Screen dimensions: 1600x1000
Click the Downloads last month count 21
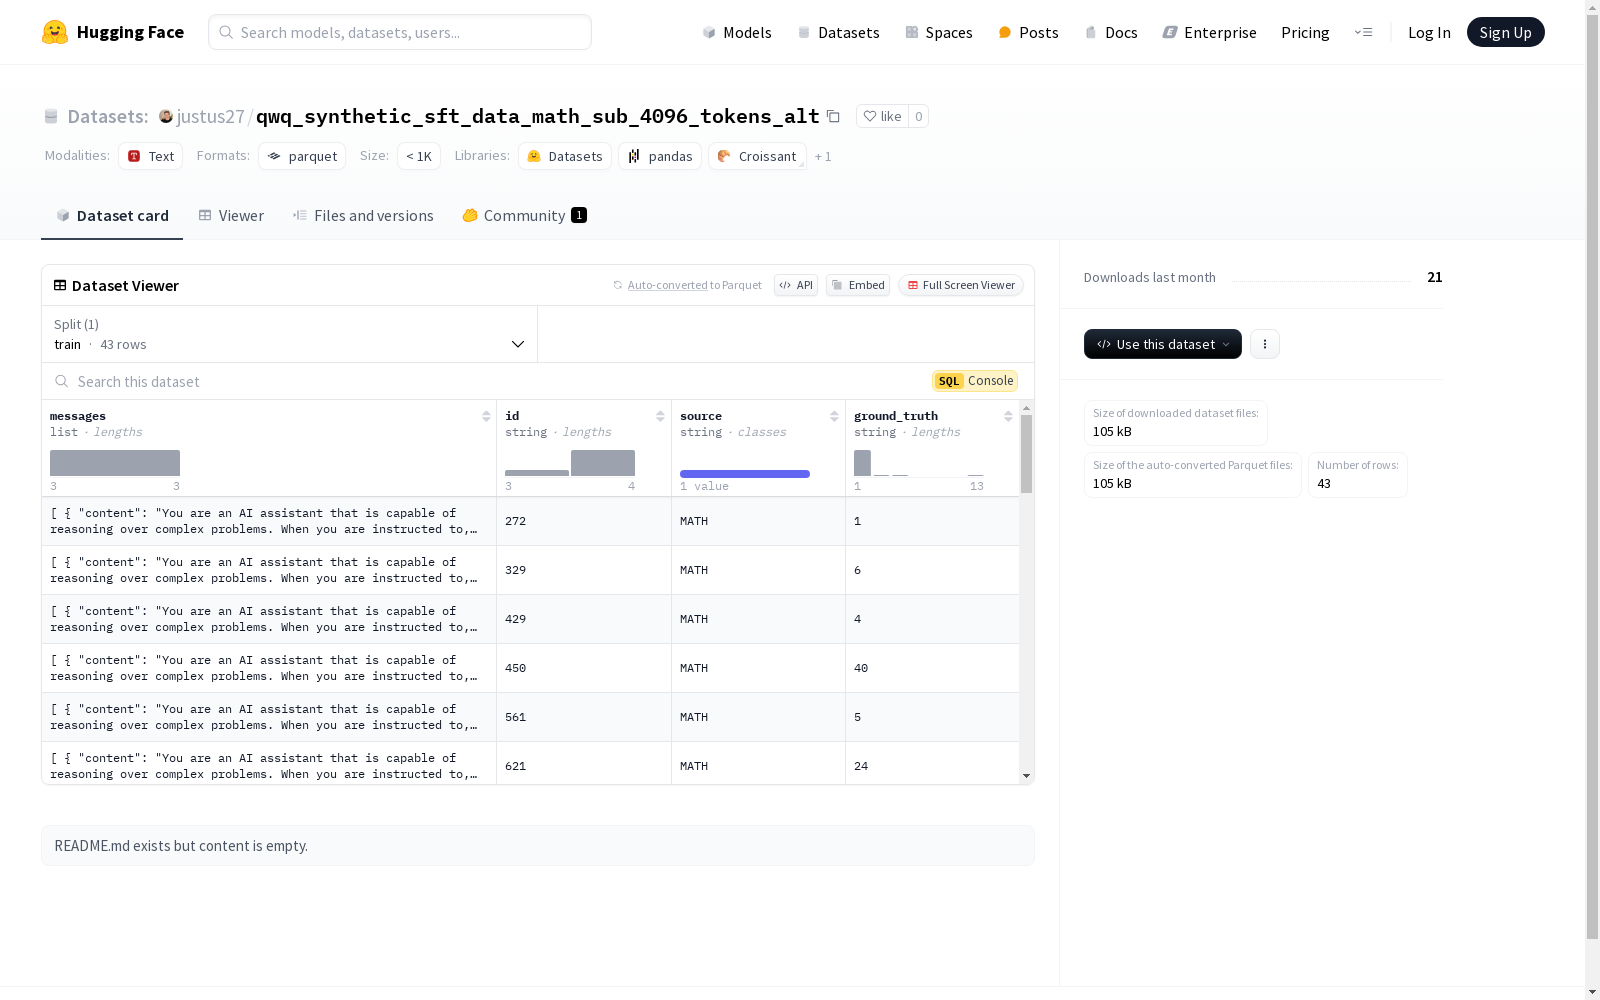click(x=1435, y=277)
